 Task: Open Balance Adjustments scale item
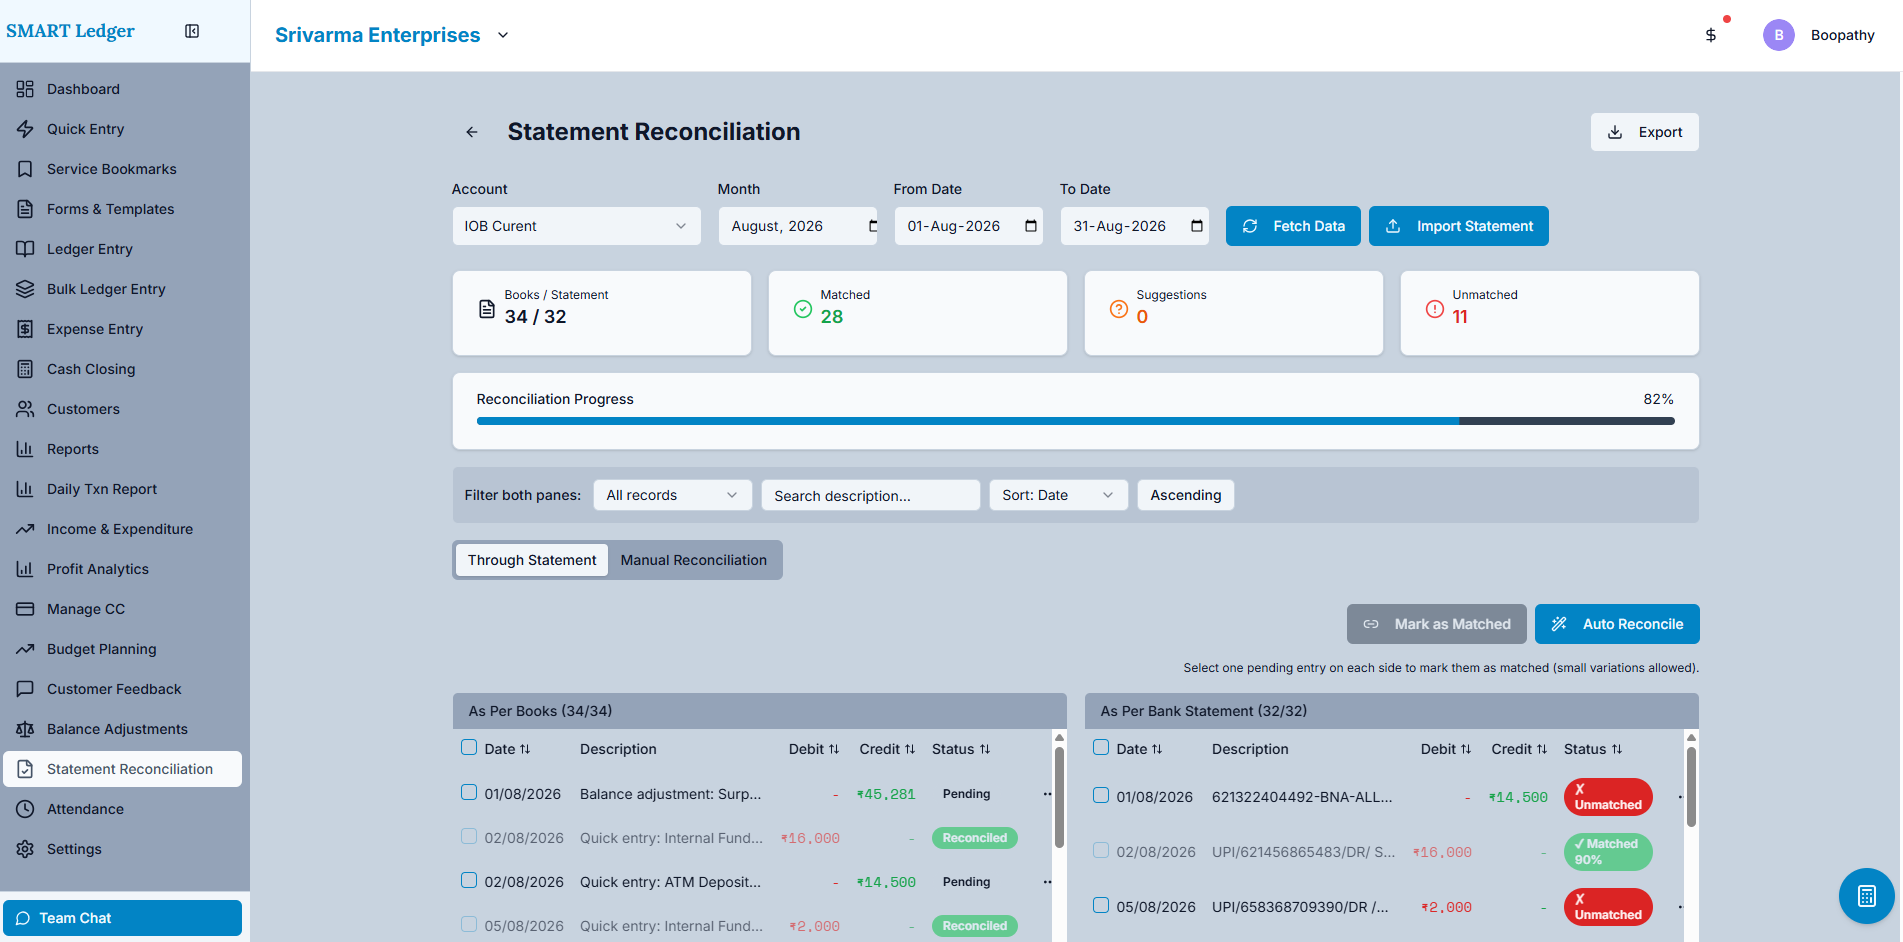pos(125,729)
